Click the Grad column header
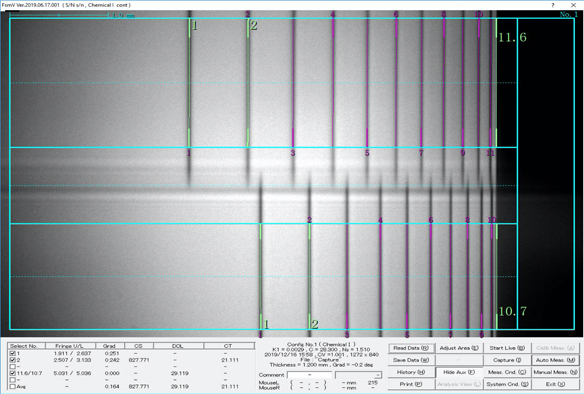The height and width of the screenshot is (394, 584). point(109,346)
